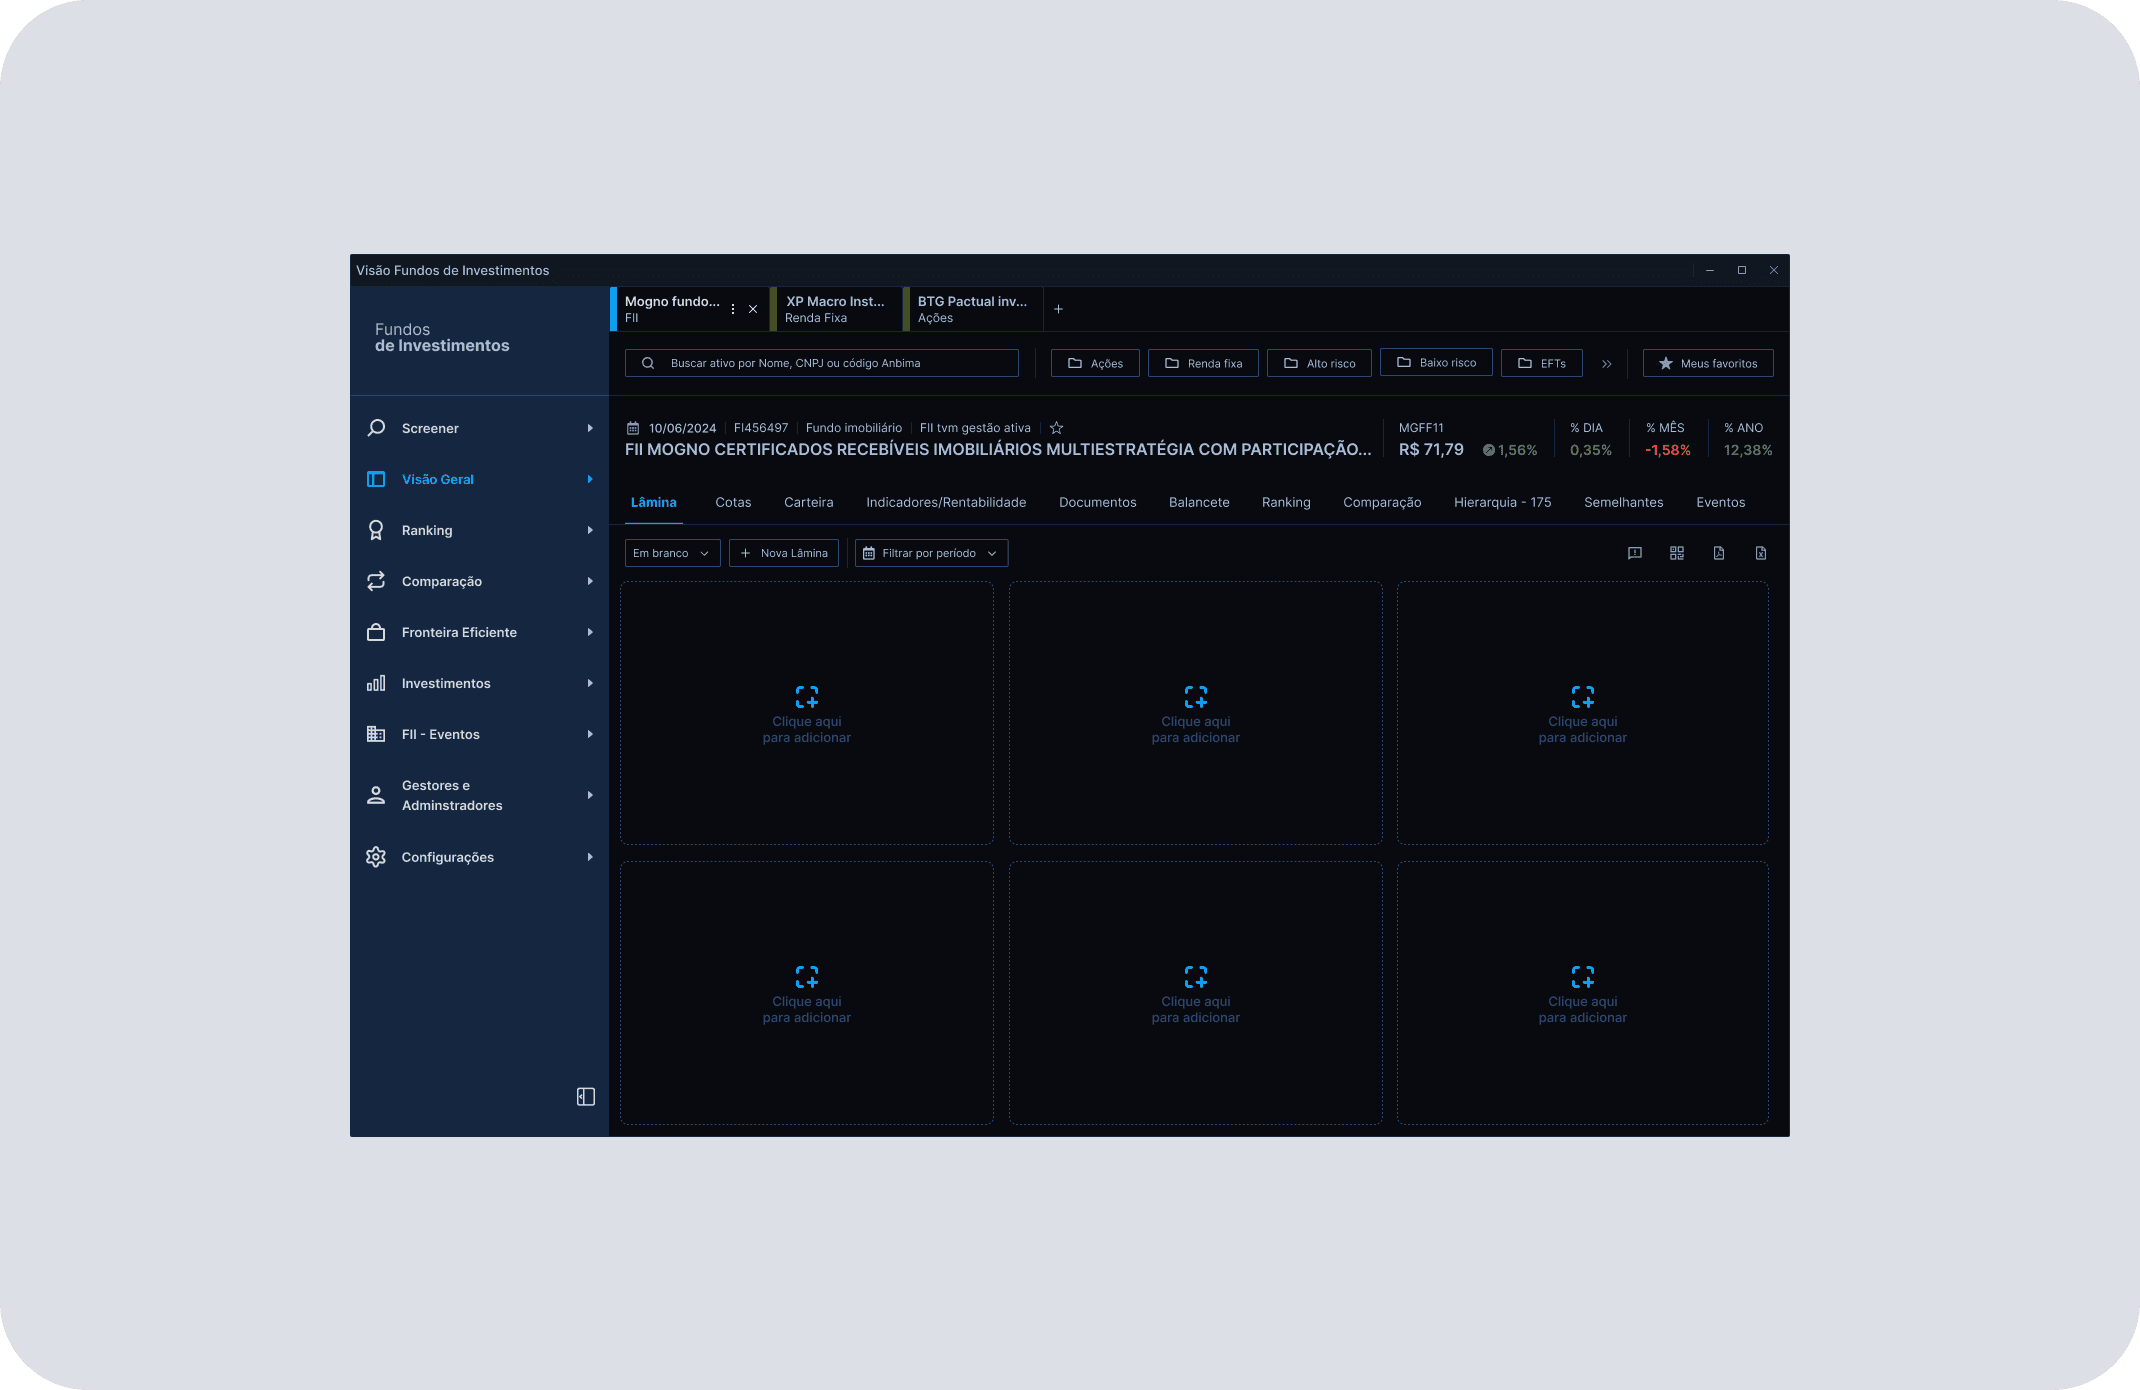
Task: Open the Em branco dropdown
Action: (x=672, y=553)
